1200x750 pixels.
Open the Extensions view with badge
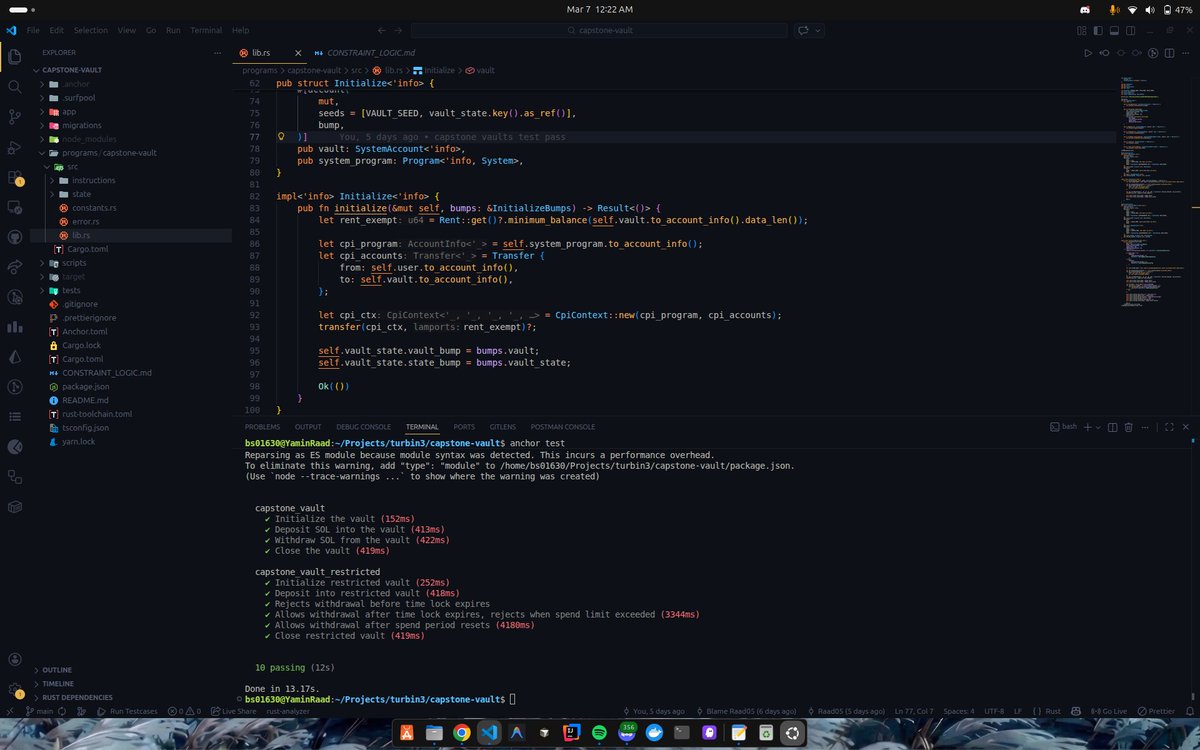[x=15, y=178]
